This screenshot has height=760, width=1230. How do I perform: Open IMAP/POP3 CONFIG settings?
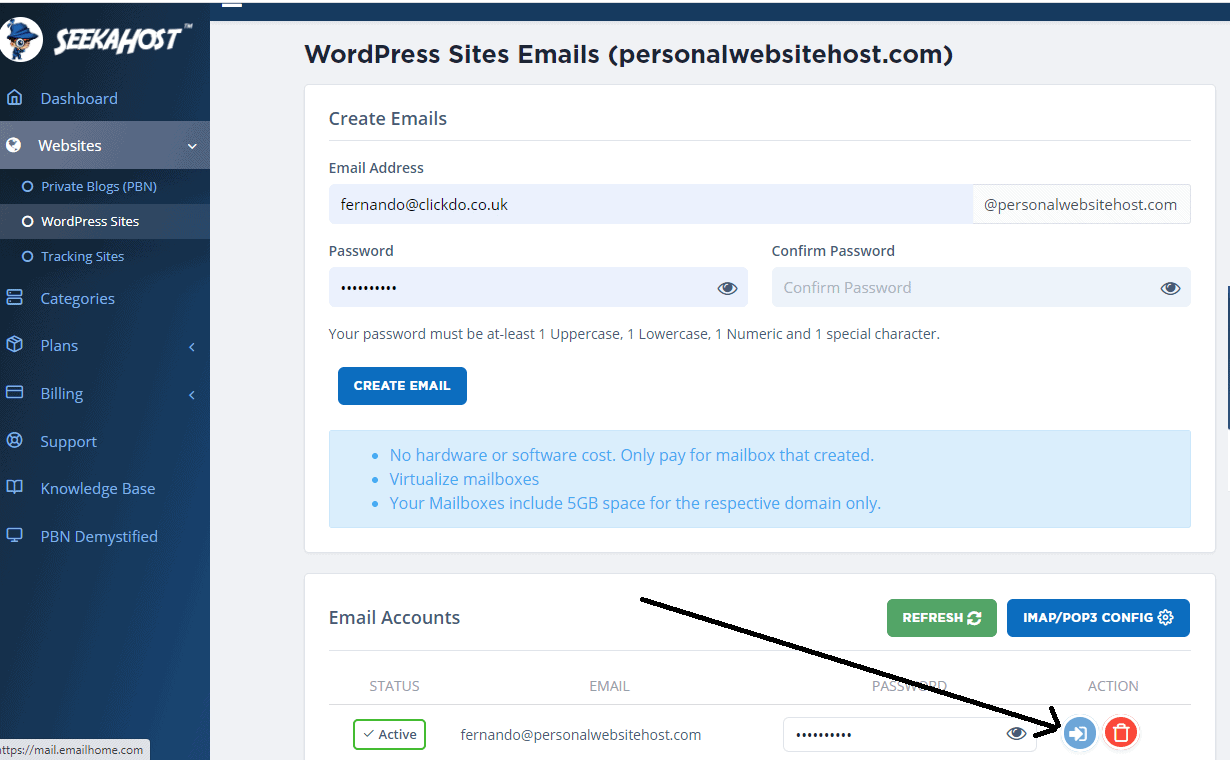click(x=1098, y=618)
